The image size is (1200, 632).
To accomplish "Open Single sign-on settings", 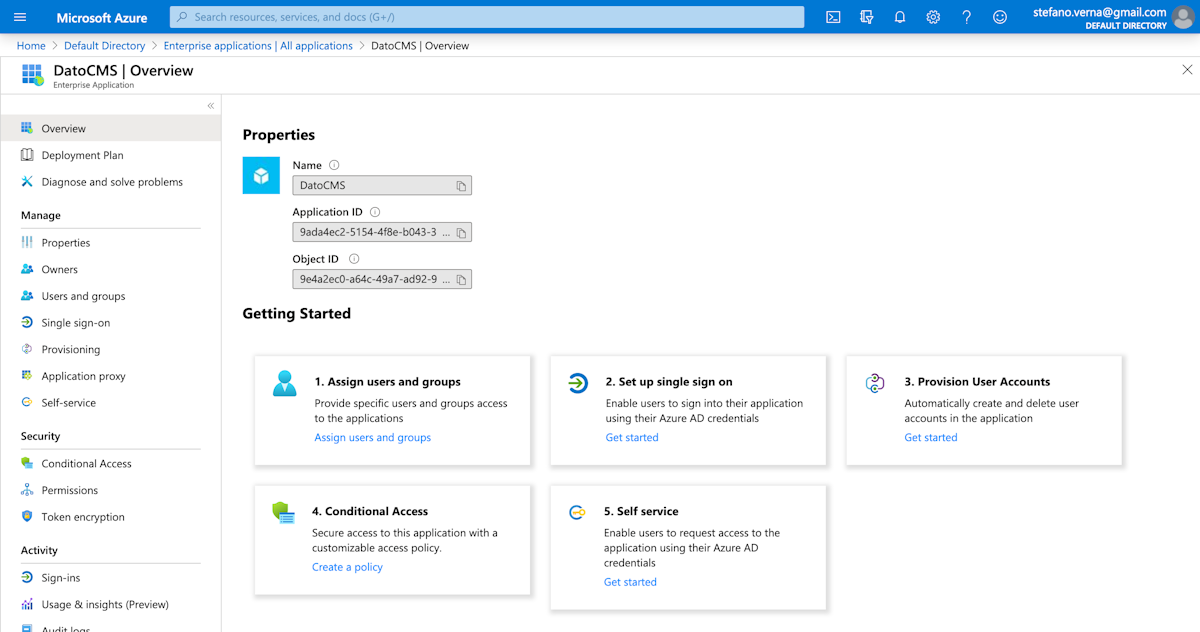I will (x=75, y=322).
